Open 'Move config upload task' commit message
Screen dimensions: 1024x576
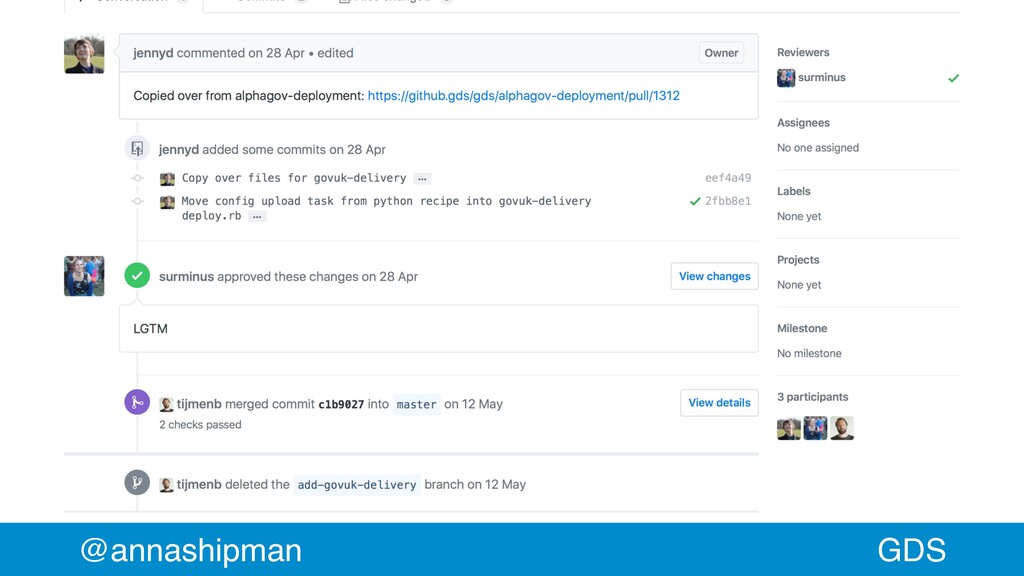[386, 208]
